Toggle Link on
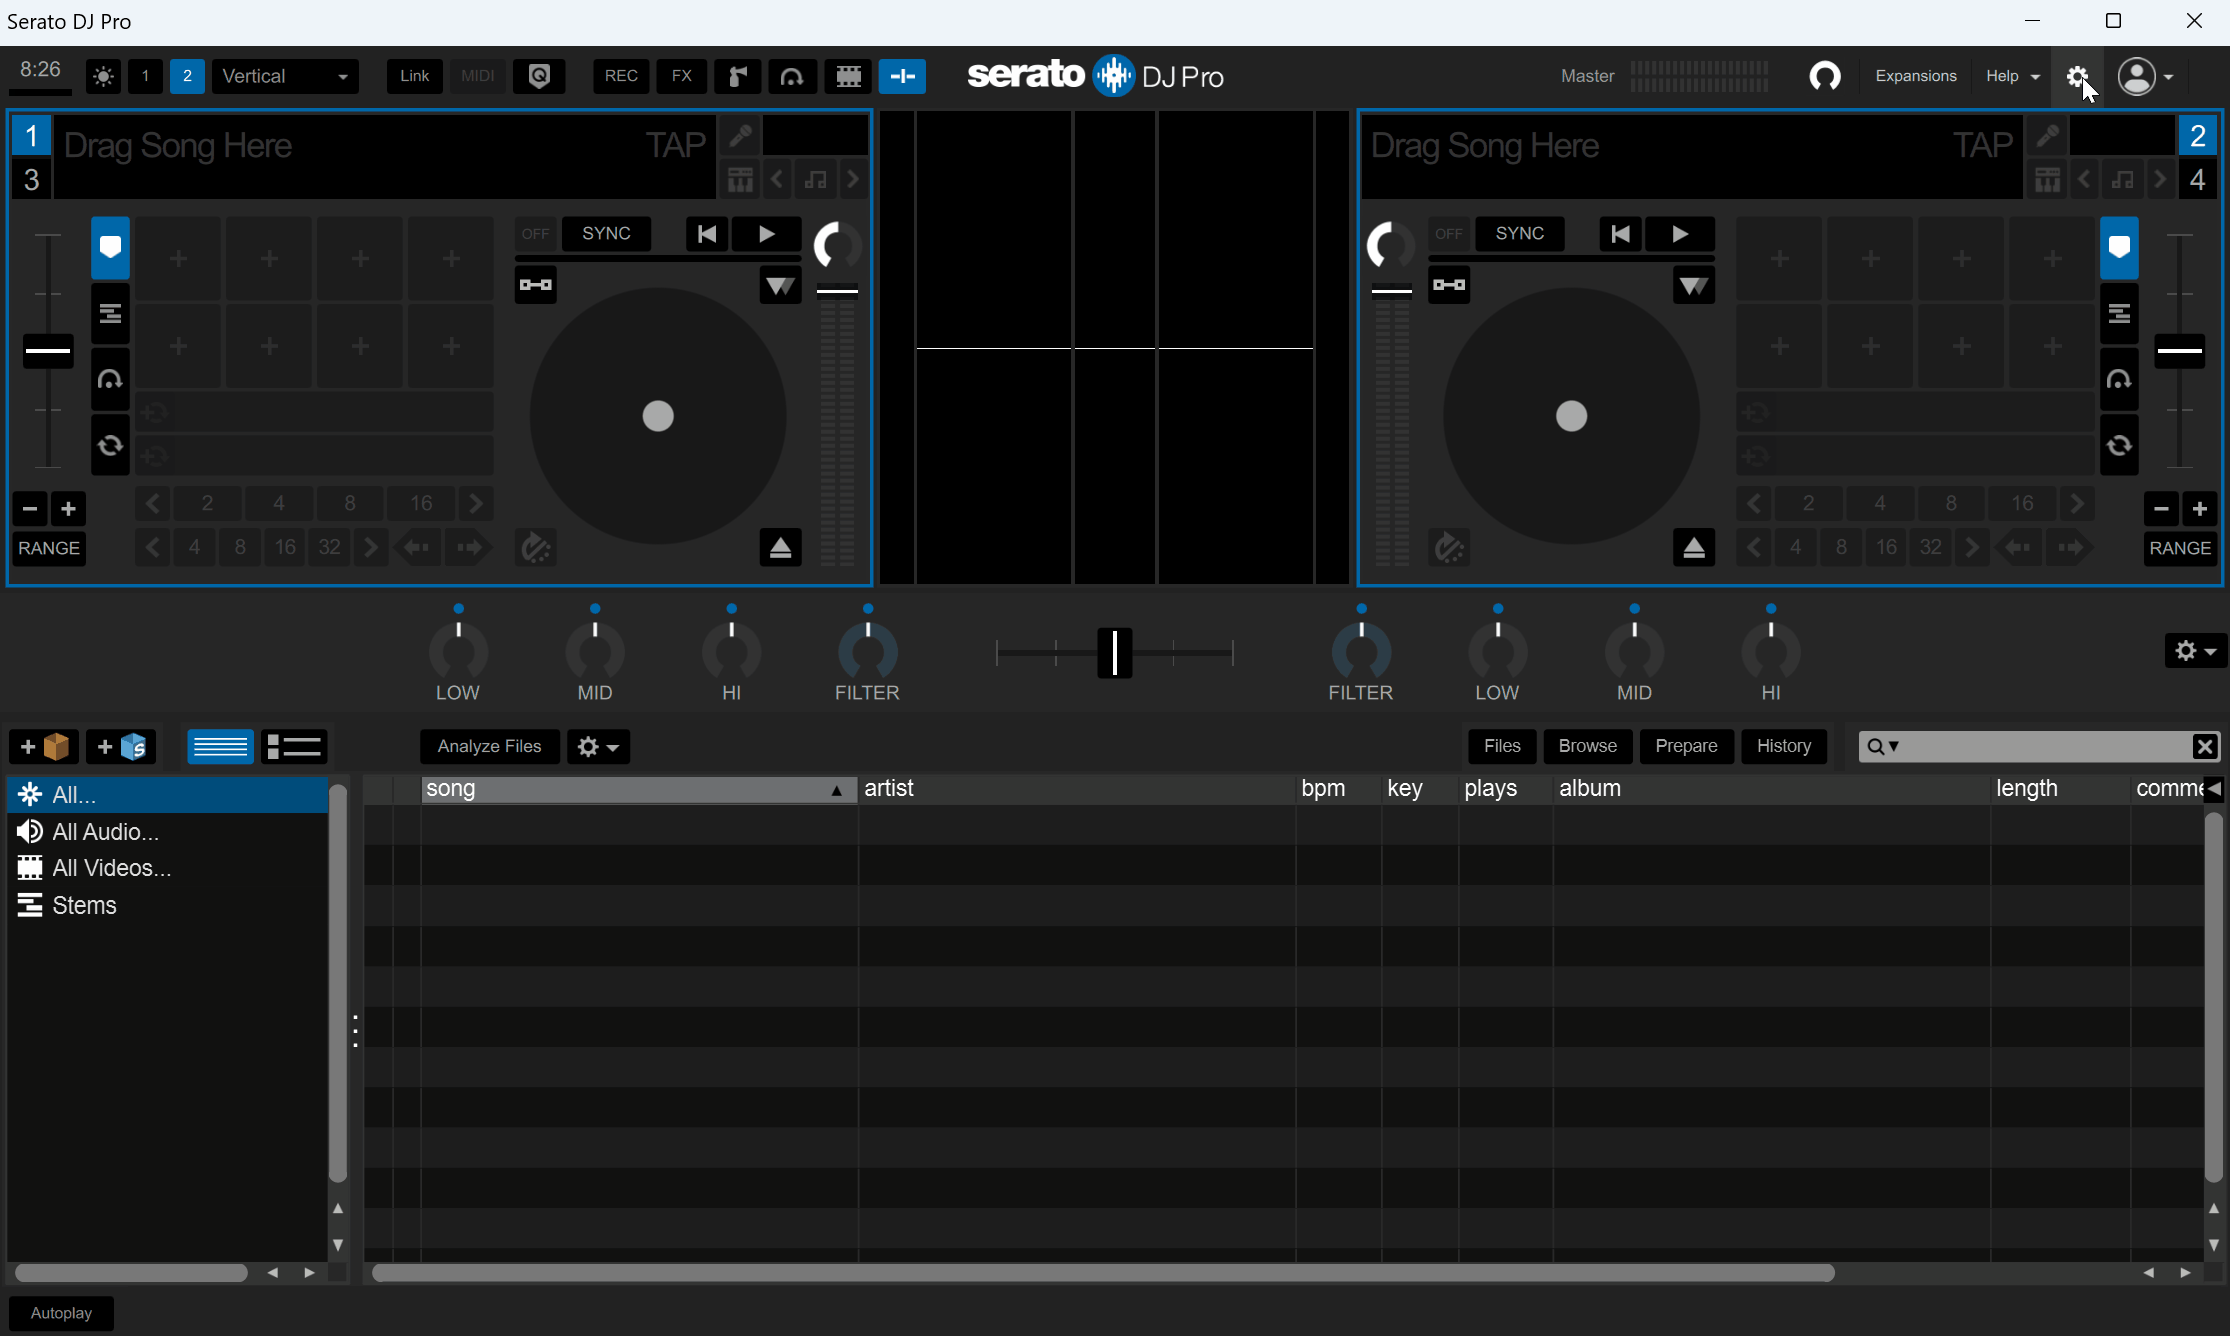Image resolution: width=2230 pixels, height=1336 pixels. pos(414,76)
